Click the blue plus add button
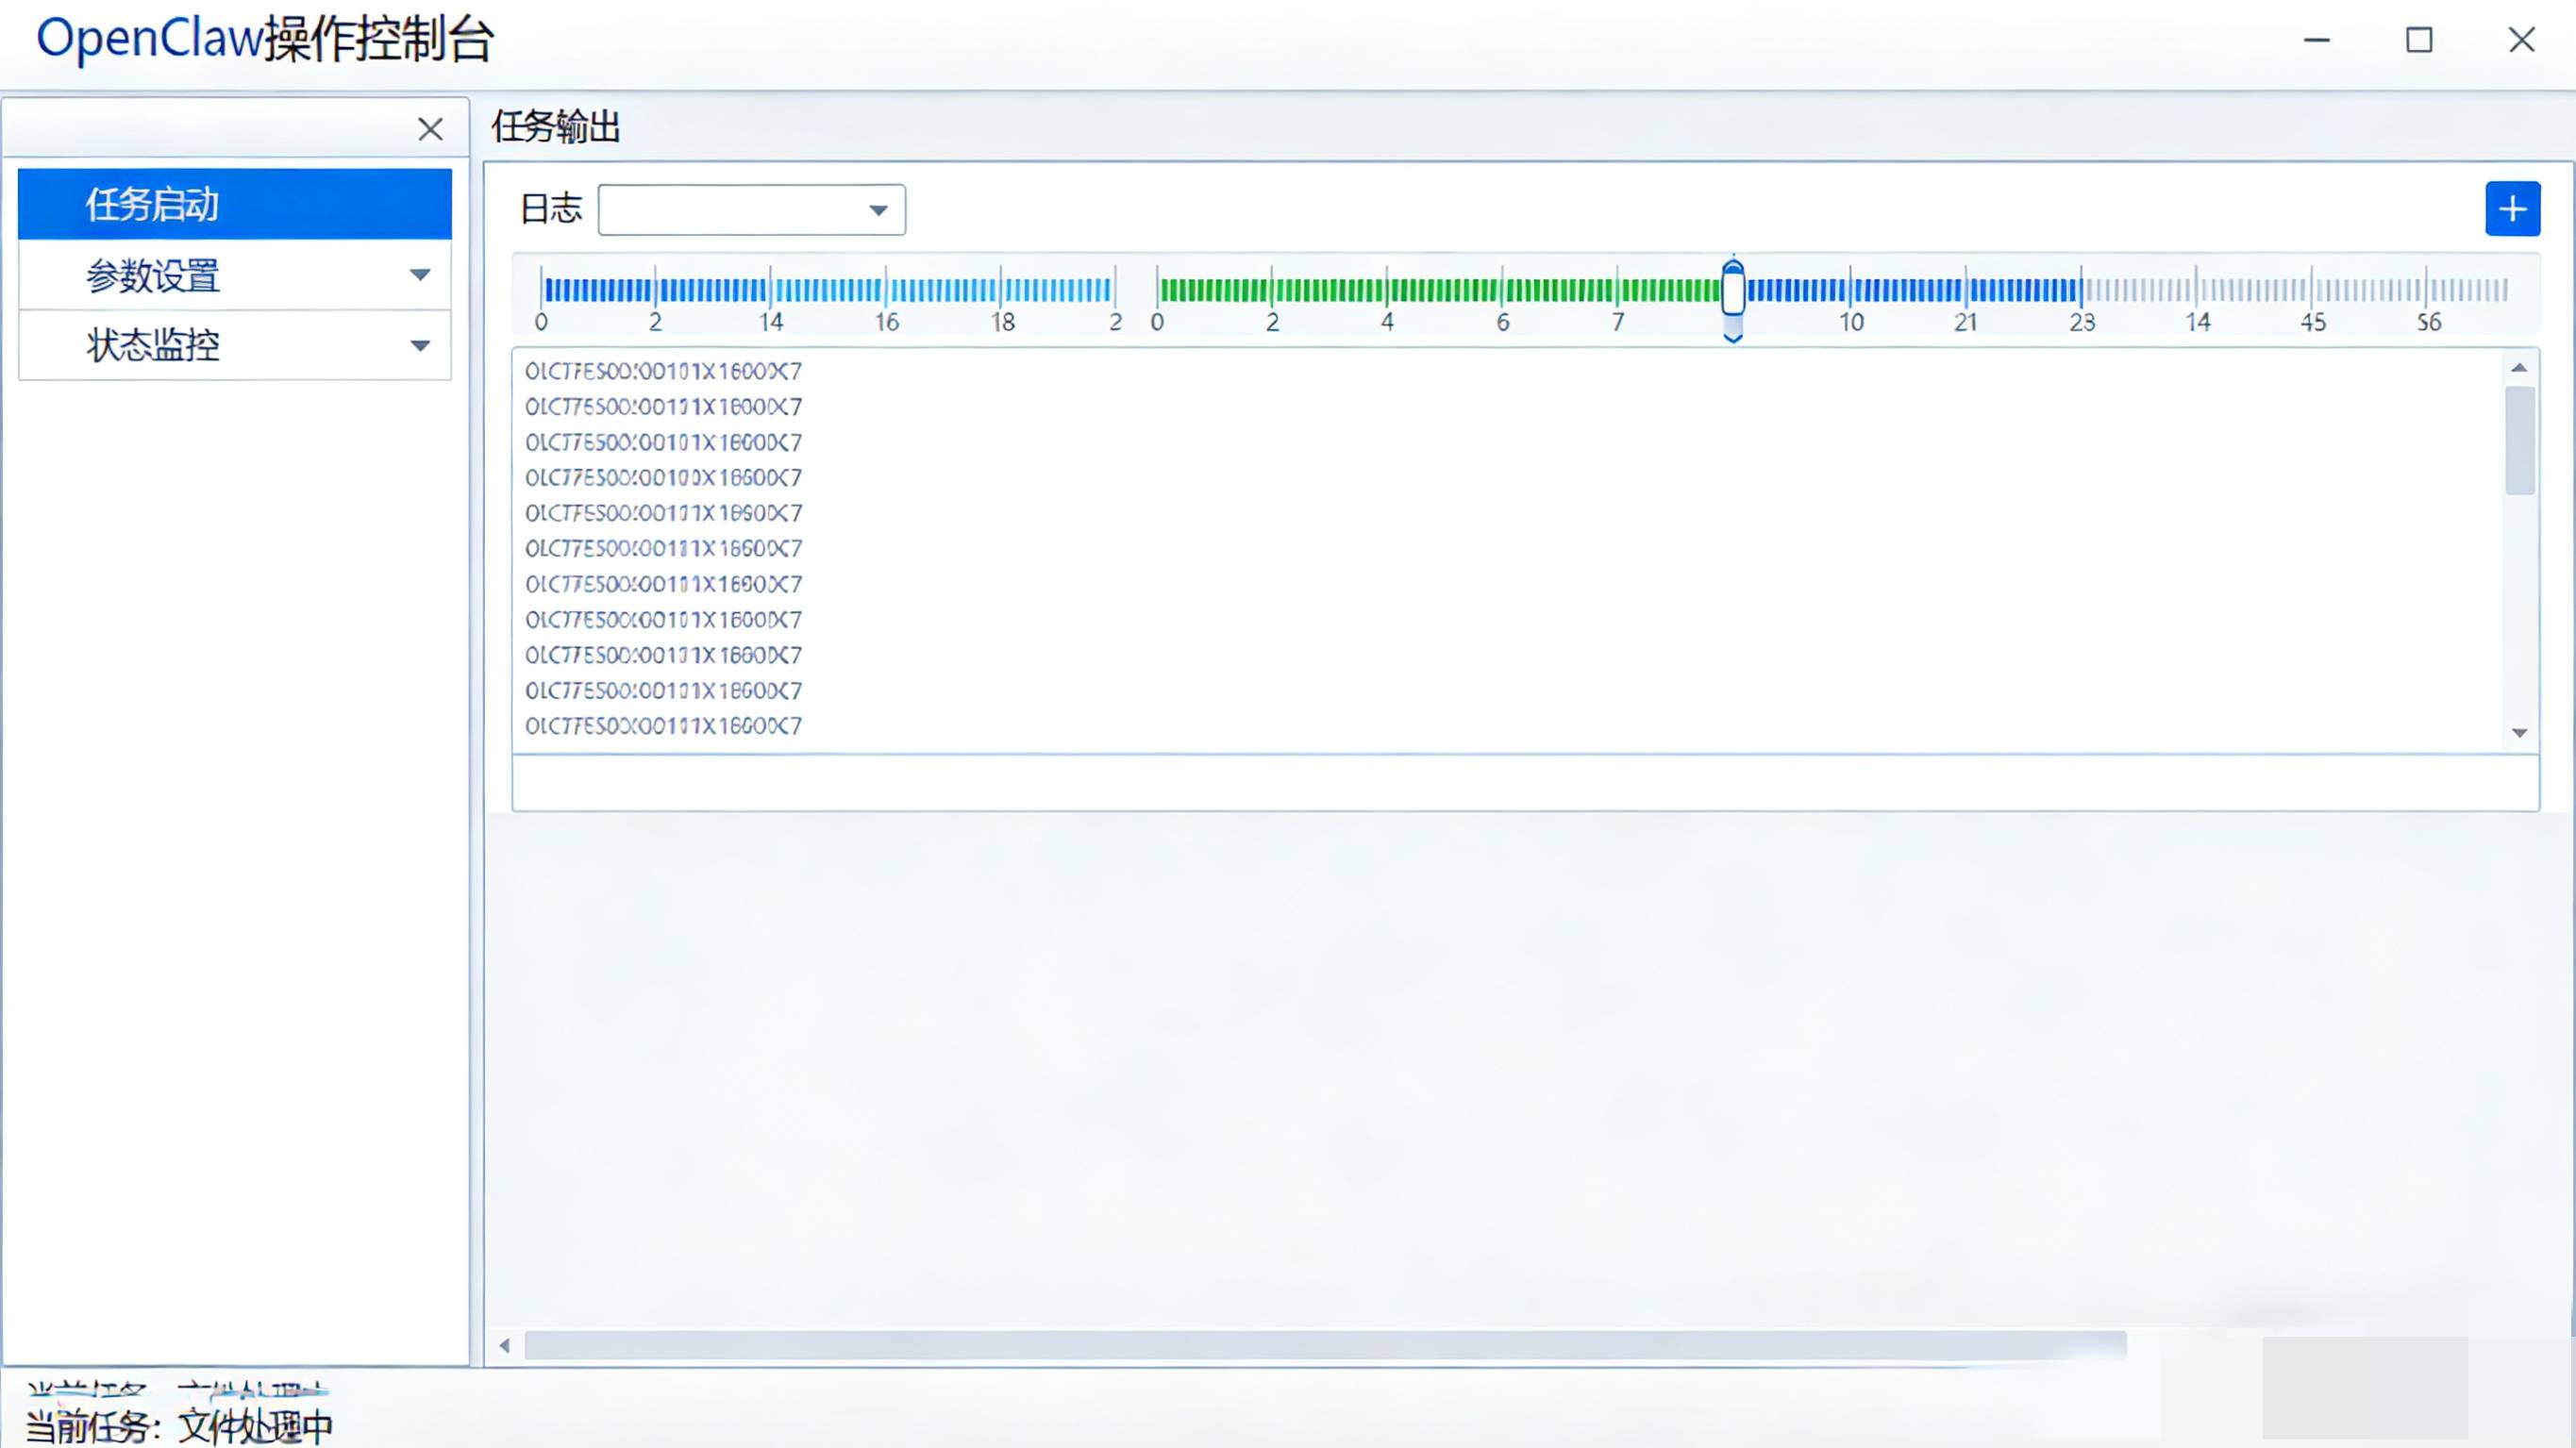Viewport: 2576px width, 1448px height. pos(2511,209)
